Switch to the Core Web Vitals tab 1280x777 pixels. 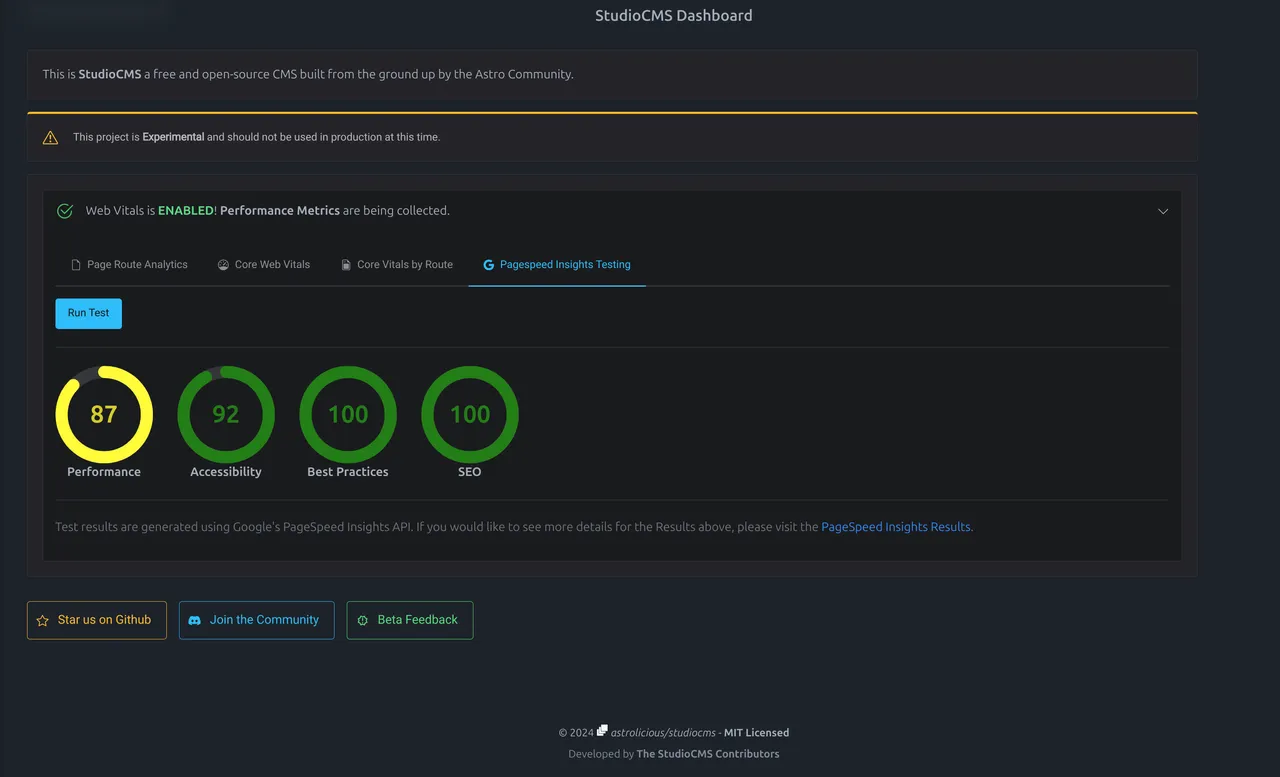pos(264,265)
